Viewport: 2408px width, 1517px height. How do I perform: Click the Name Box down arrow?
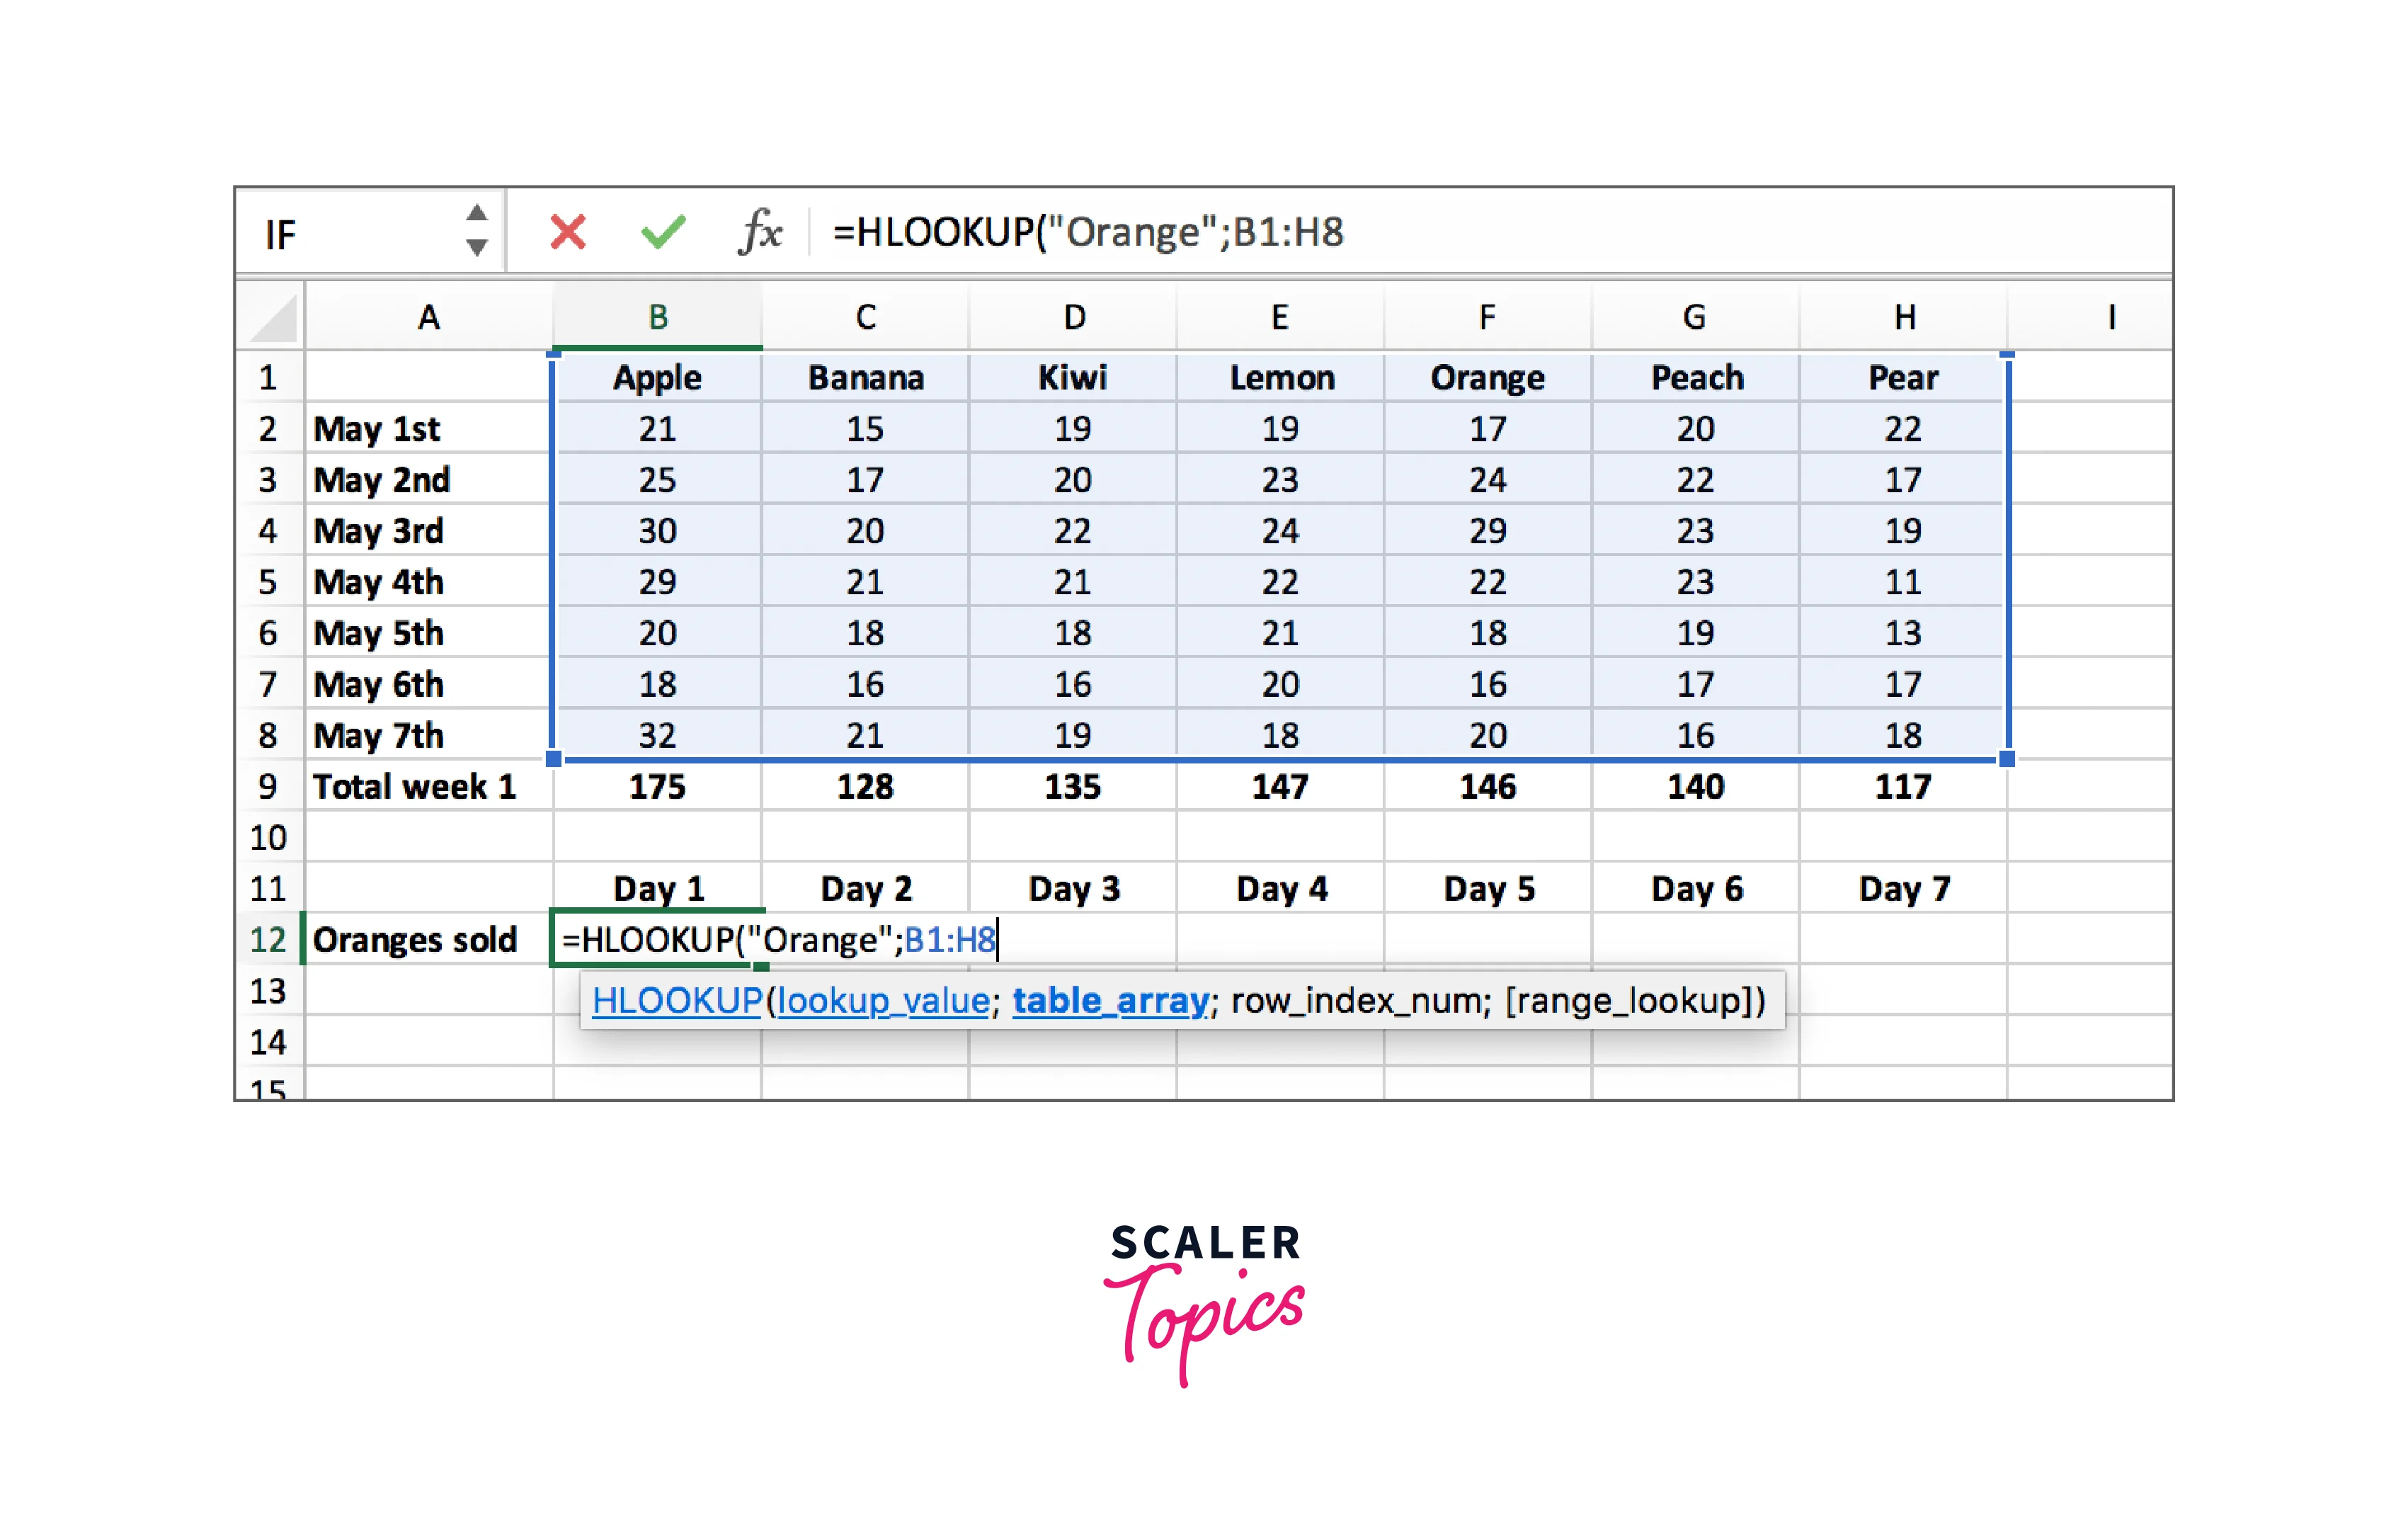click(477, 251)
